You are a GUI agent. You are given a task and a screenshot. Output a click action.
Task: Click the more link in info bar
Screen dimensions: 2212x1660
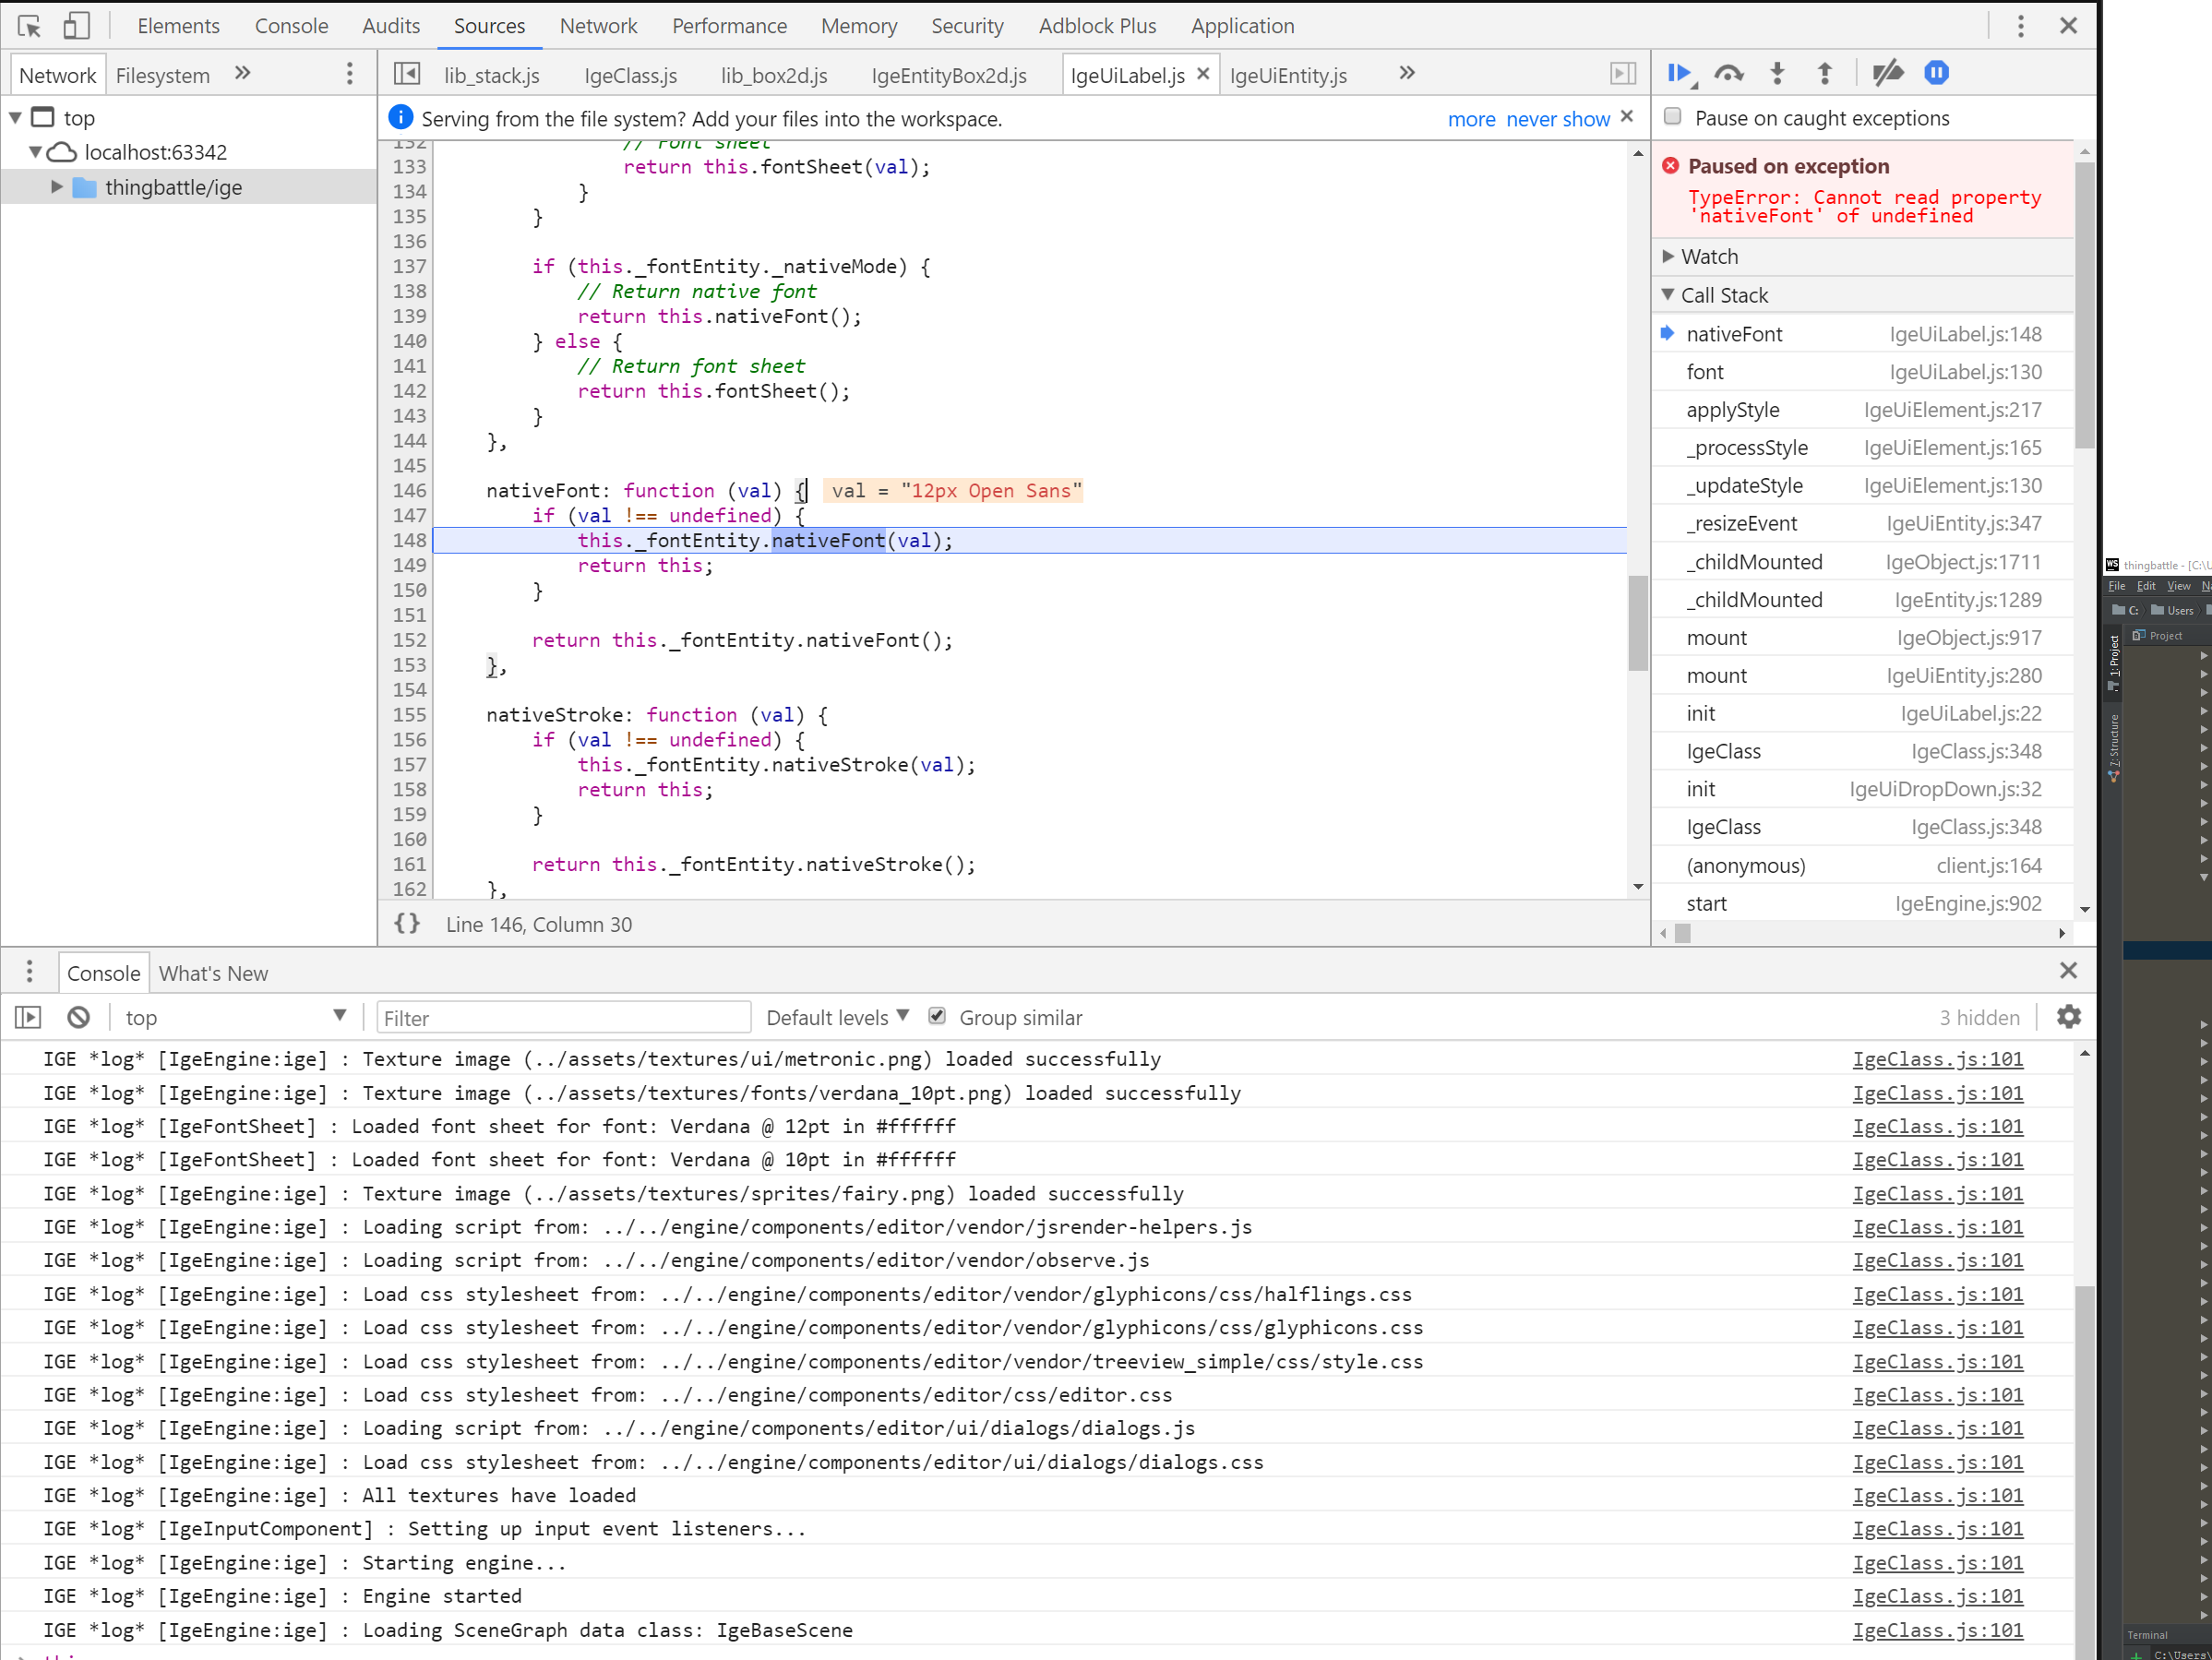click(x=1471, y=119)
